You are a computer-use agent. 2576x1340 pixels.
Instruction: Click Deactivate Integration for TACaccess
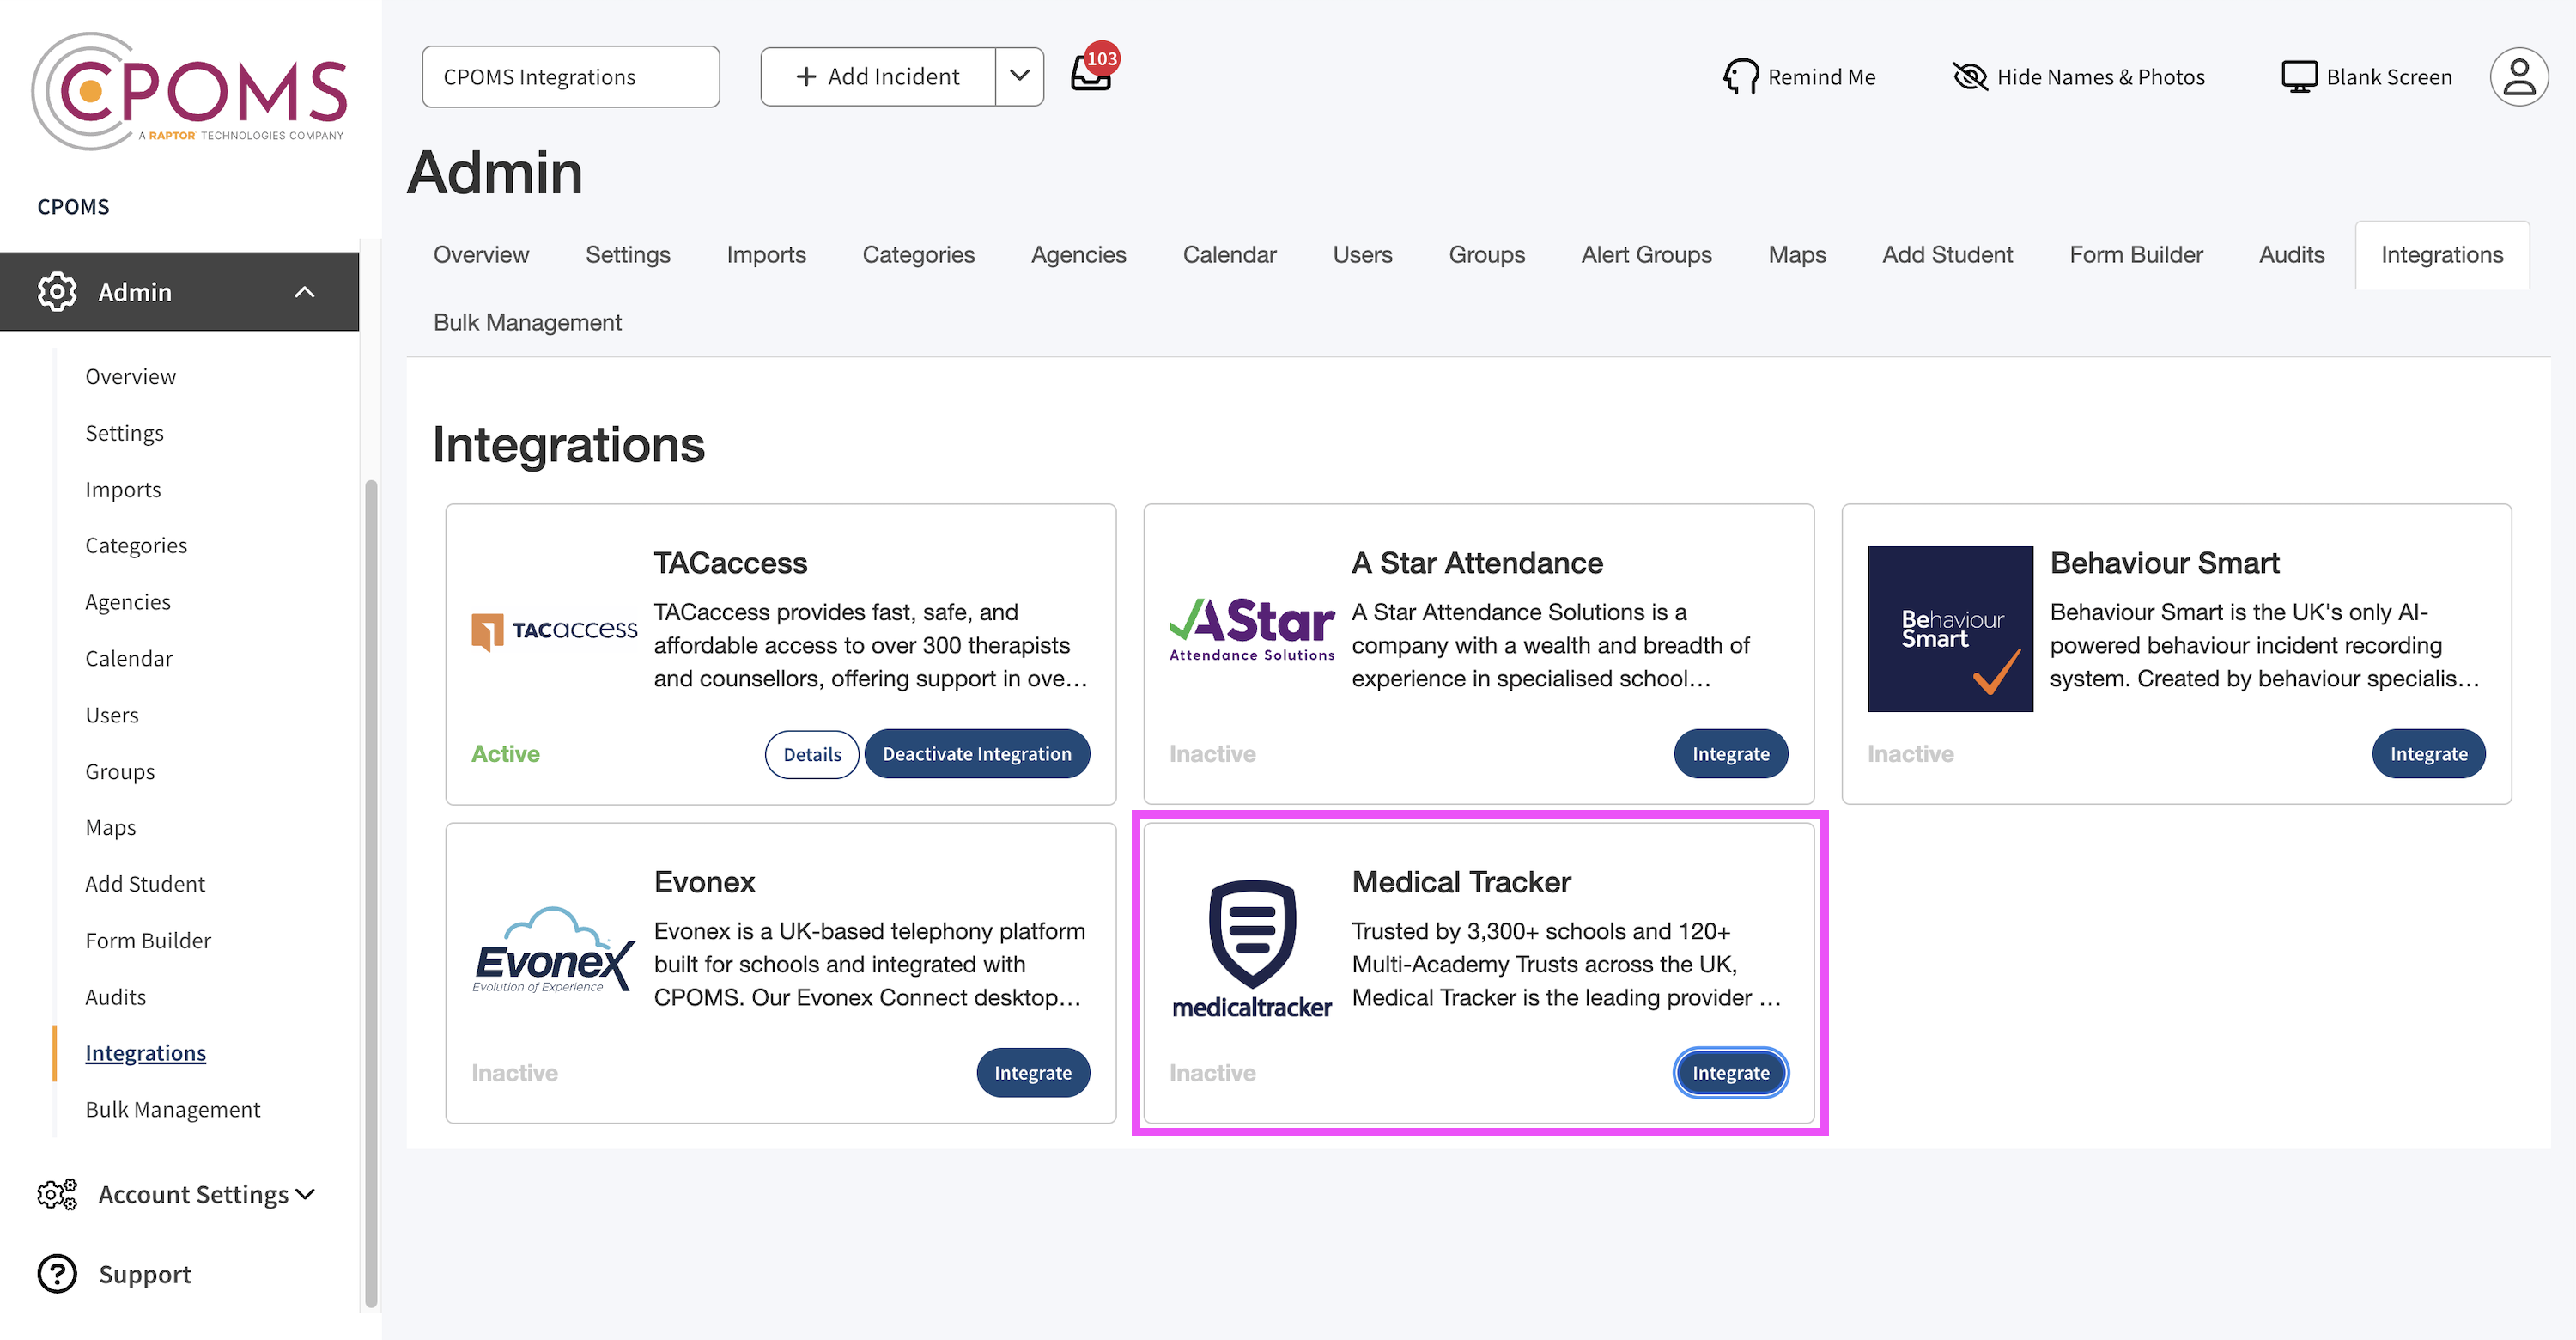click(977, 754)
